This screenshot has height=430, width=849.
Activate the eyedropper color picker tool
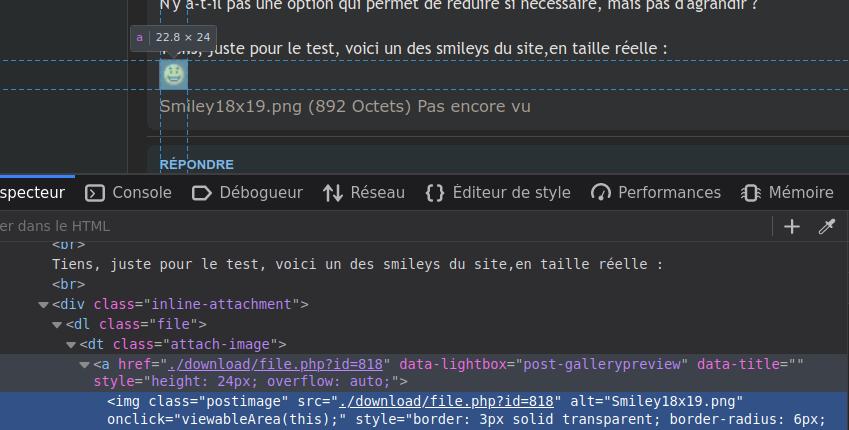pos(826,227)
